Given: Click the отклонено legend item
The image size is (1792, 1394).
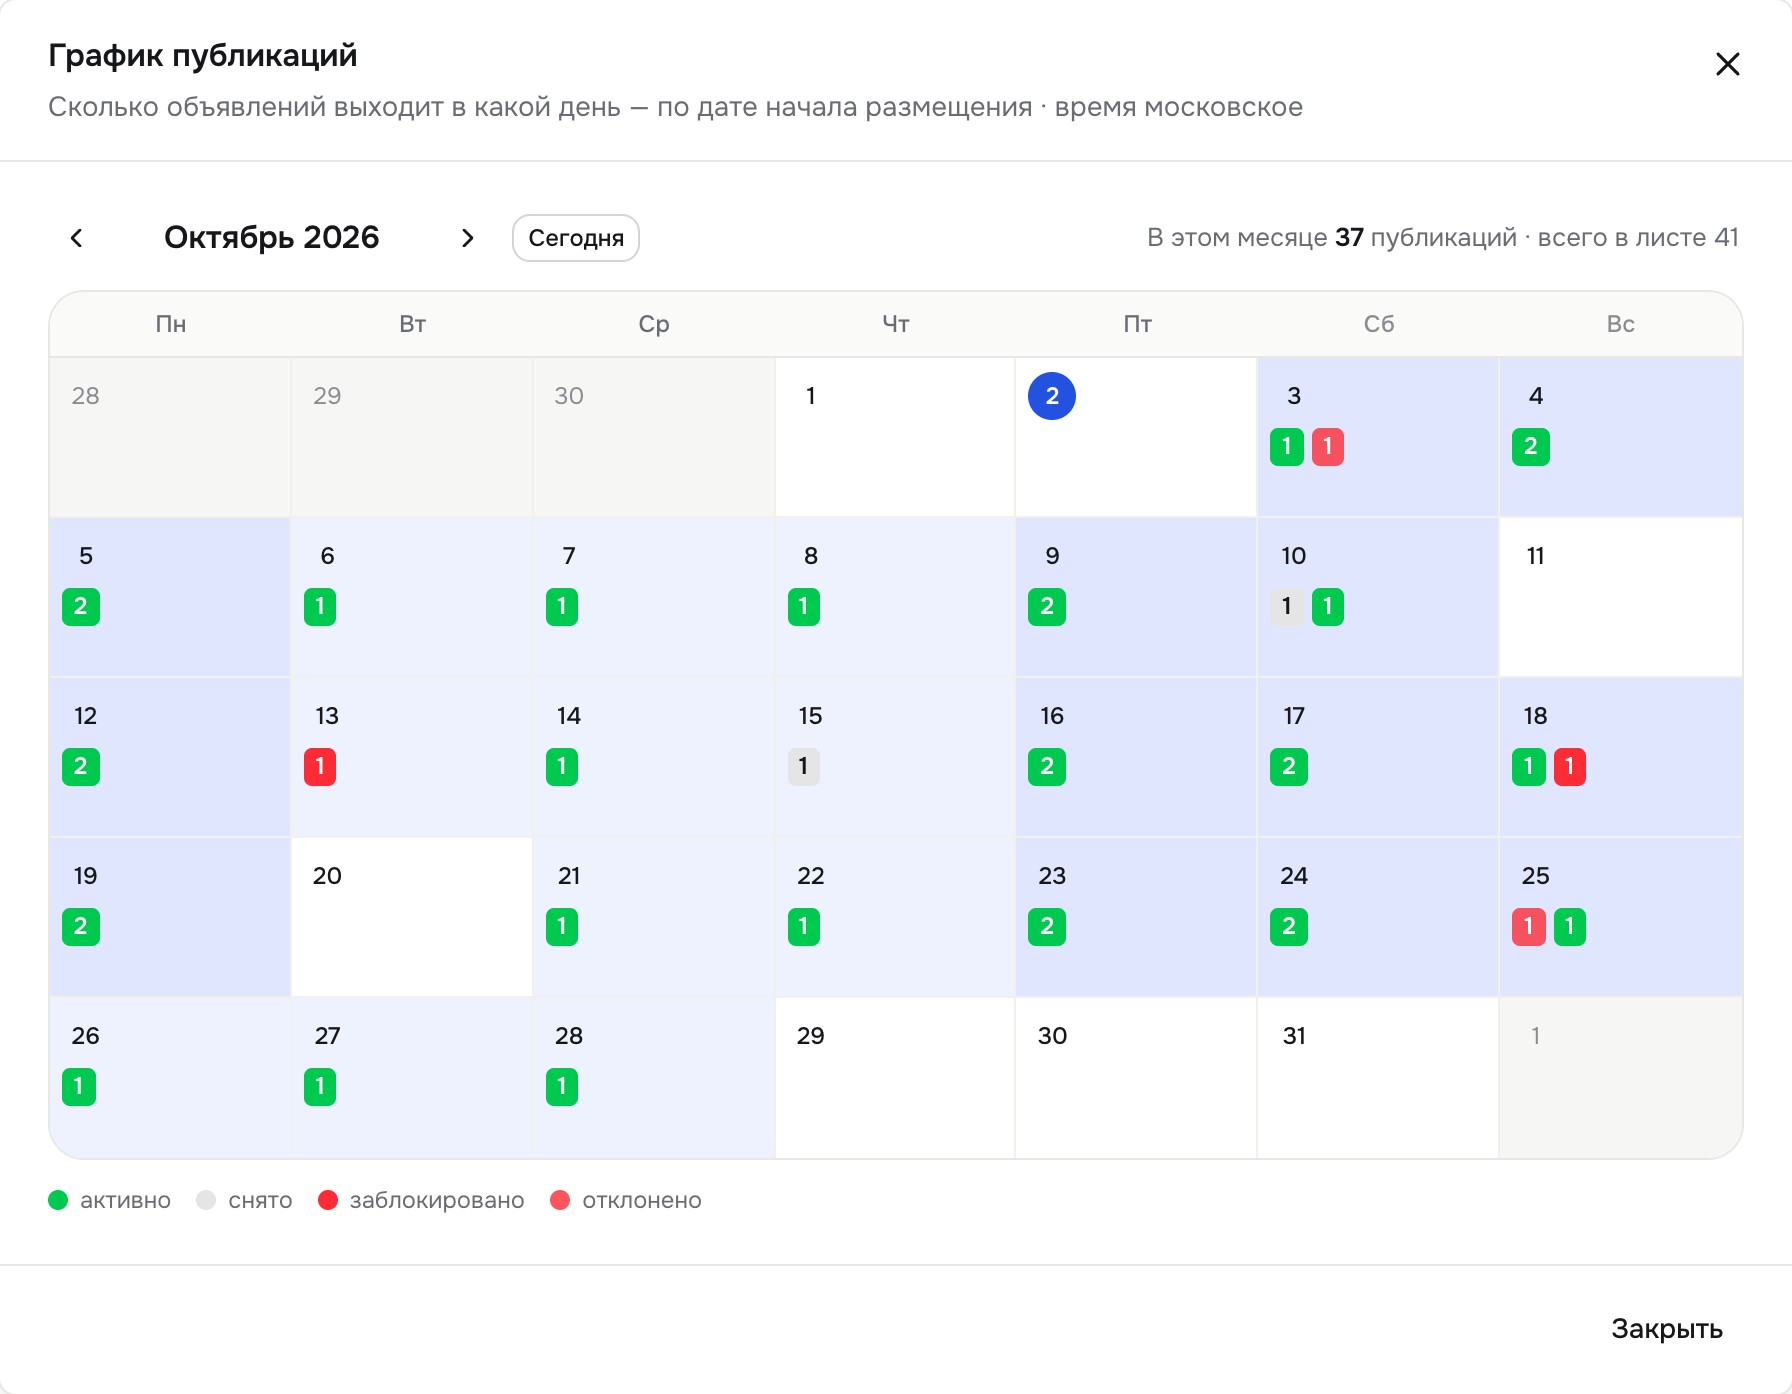Looking at the screenshot, I should tap(626, 1200).
